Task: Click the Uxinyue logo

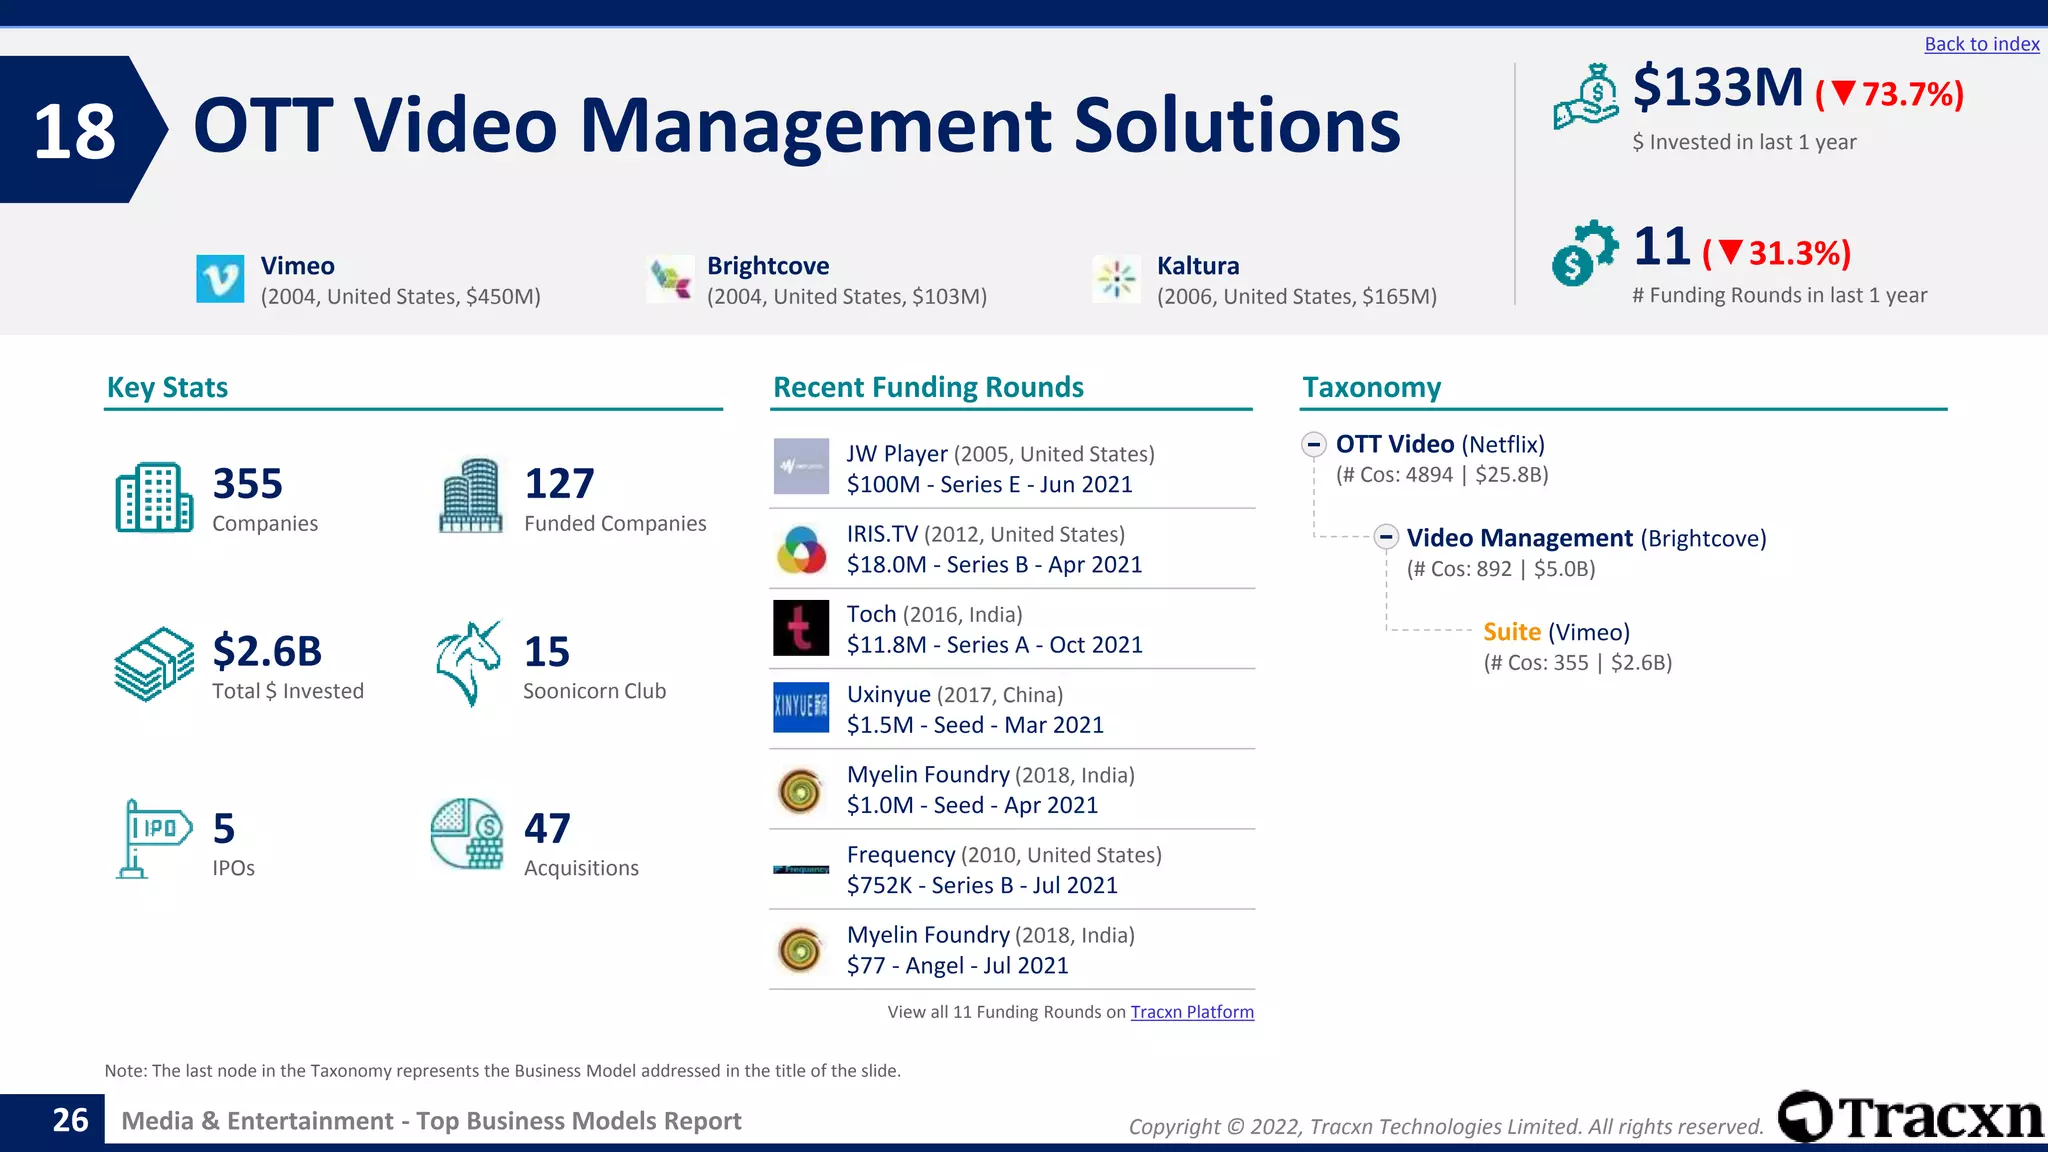Action: tap(801, 707)
